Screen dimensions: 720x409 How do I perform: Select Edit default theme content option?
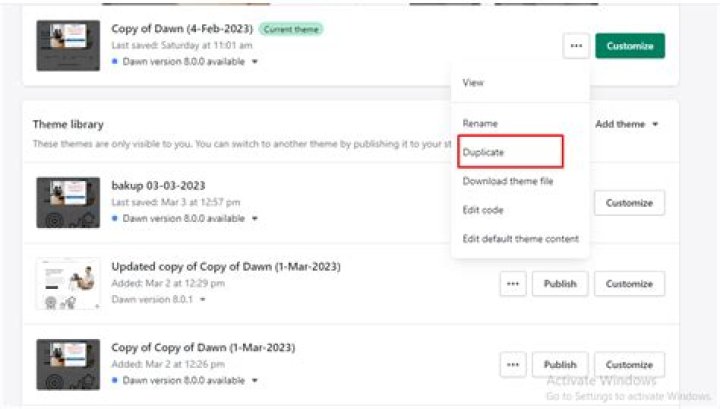tap(520, 239)
